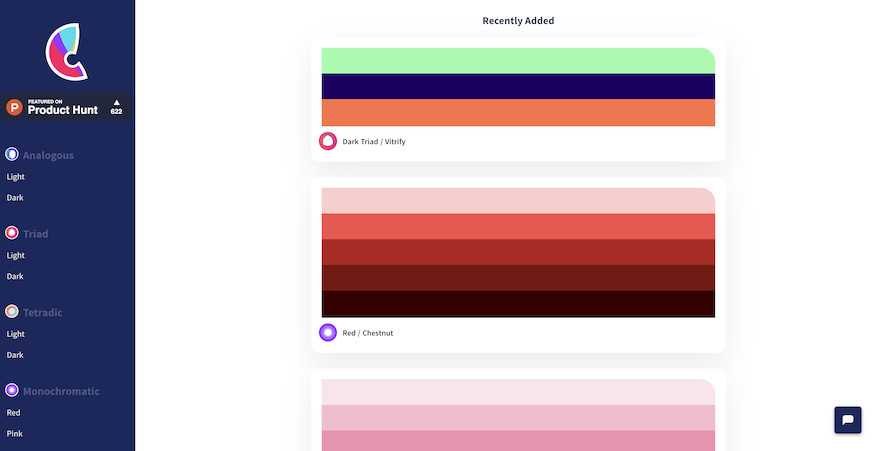Pick the orange swatch in Vitrify palette
The image size is (880, 451).
[x=518, y=113]
